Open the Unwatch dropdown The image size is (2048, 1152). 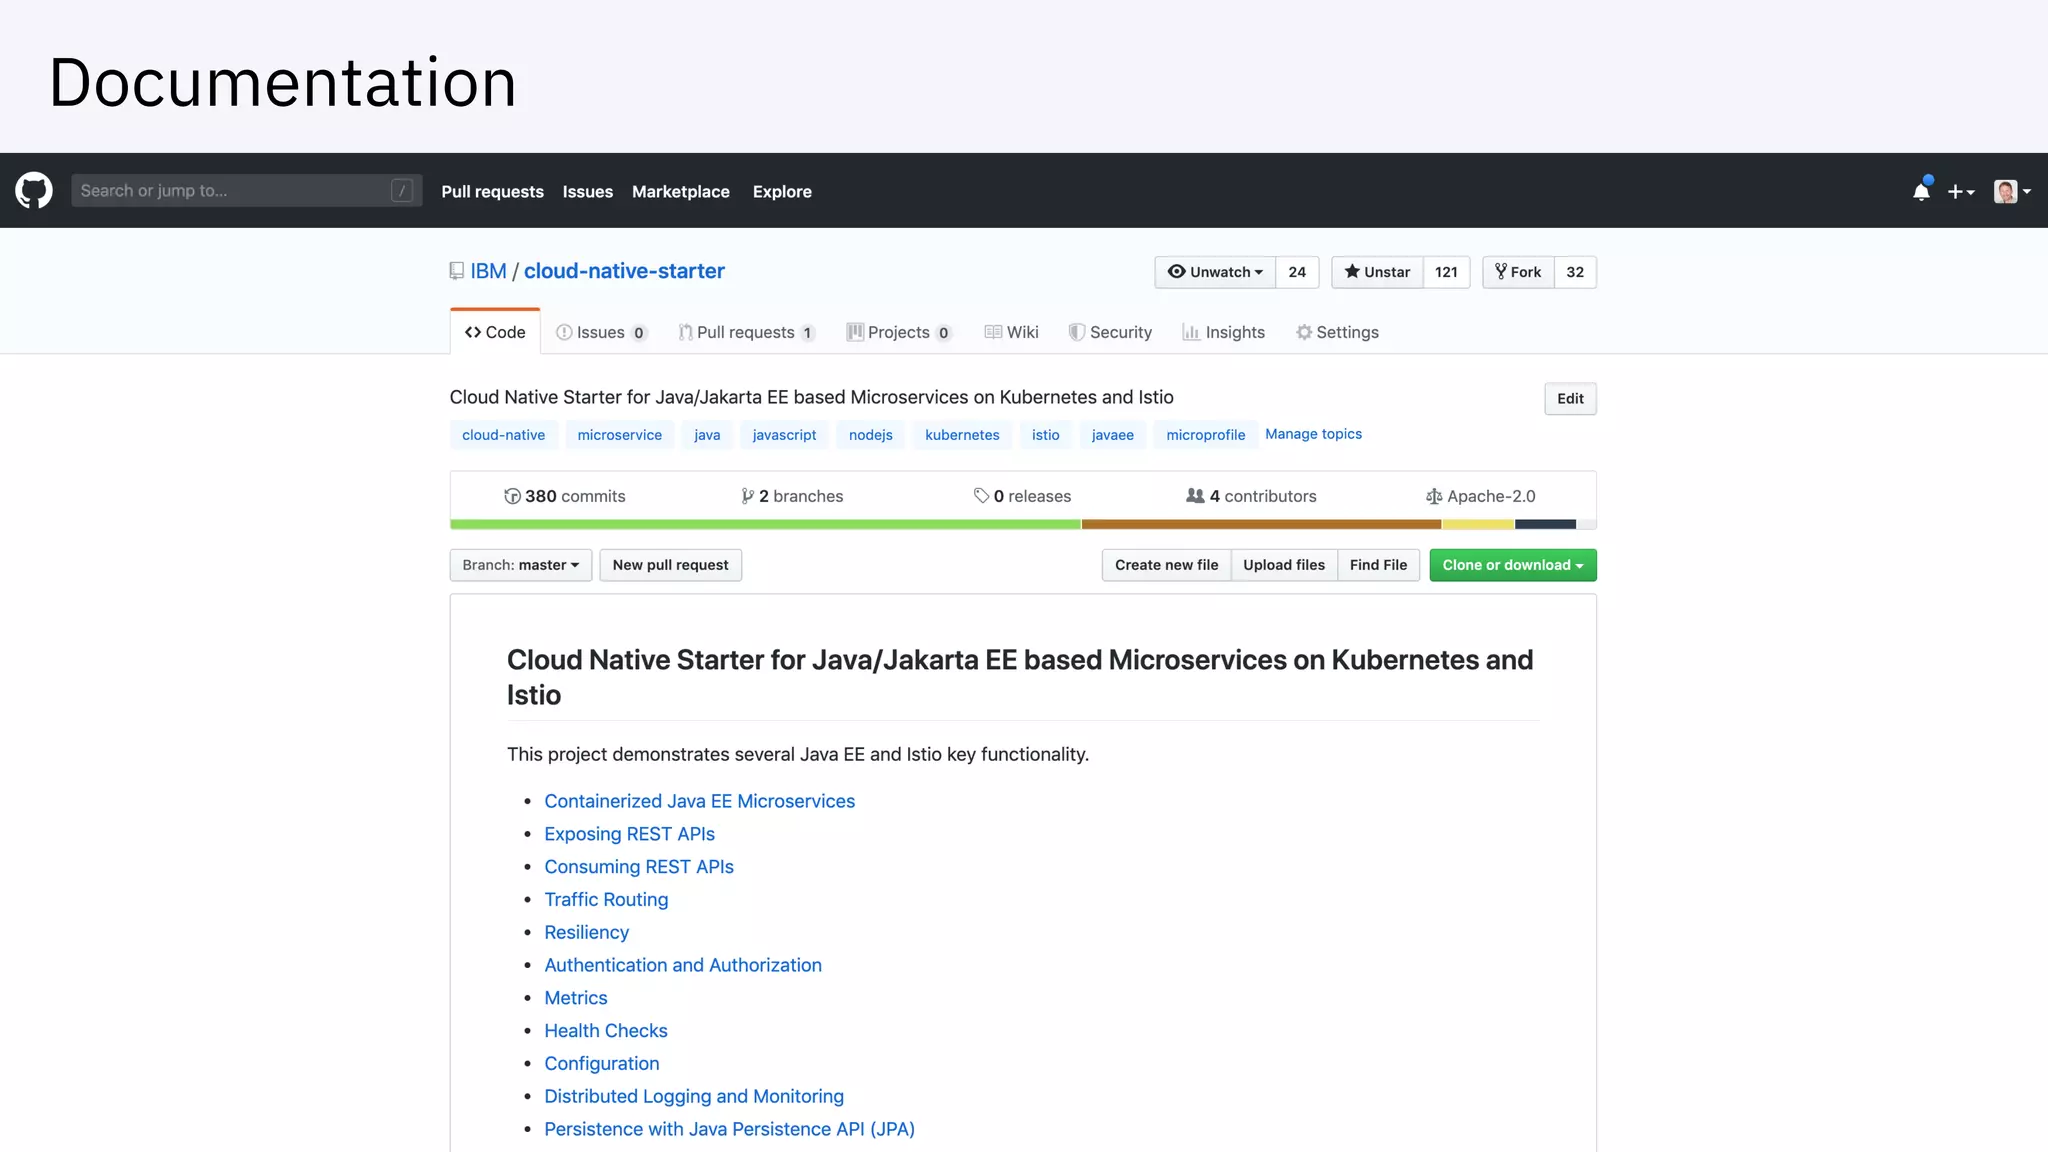tap(1215, 272)
